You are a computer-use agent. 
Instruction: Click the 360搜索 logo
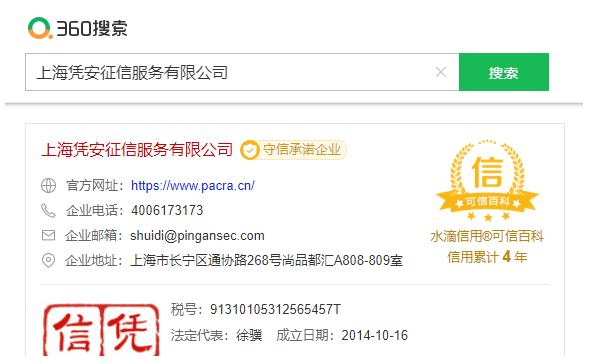[78, 28]
